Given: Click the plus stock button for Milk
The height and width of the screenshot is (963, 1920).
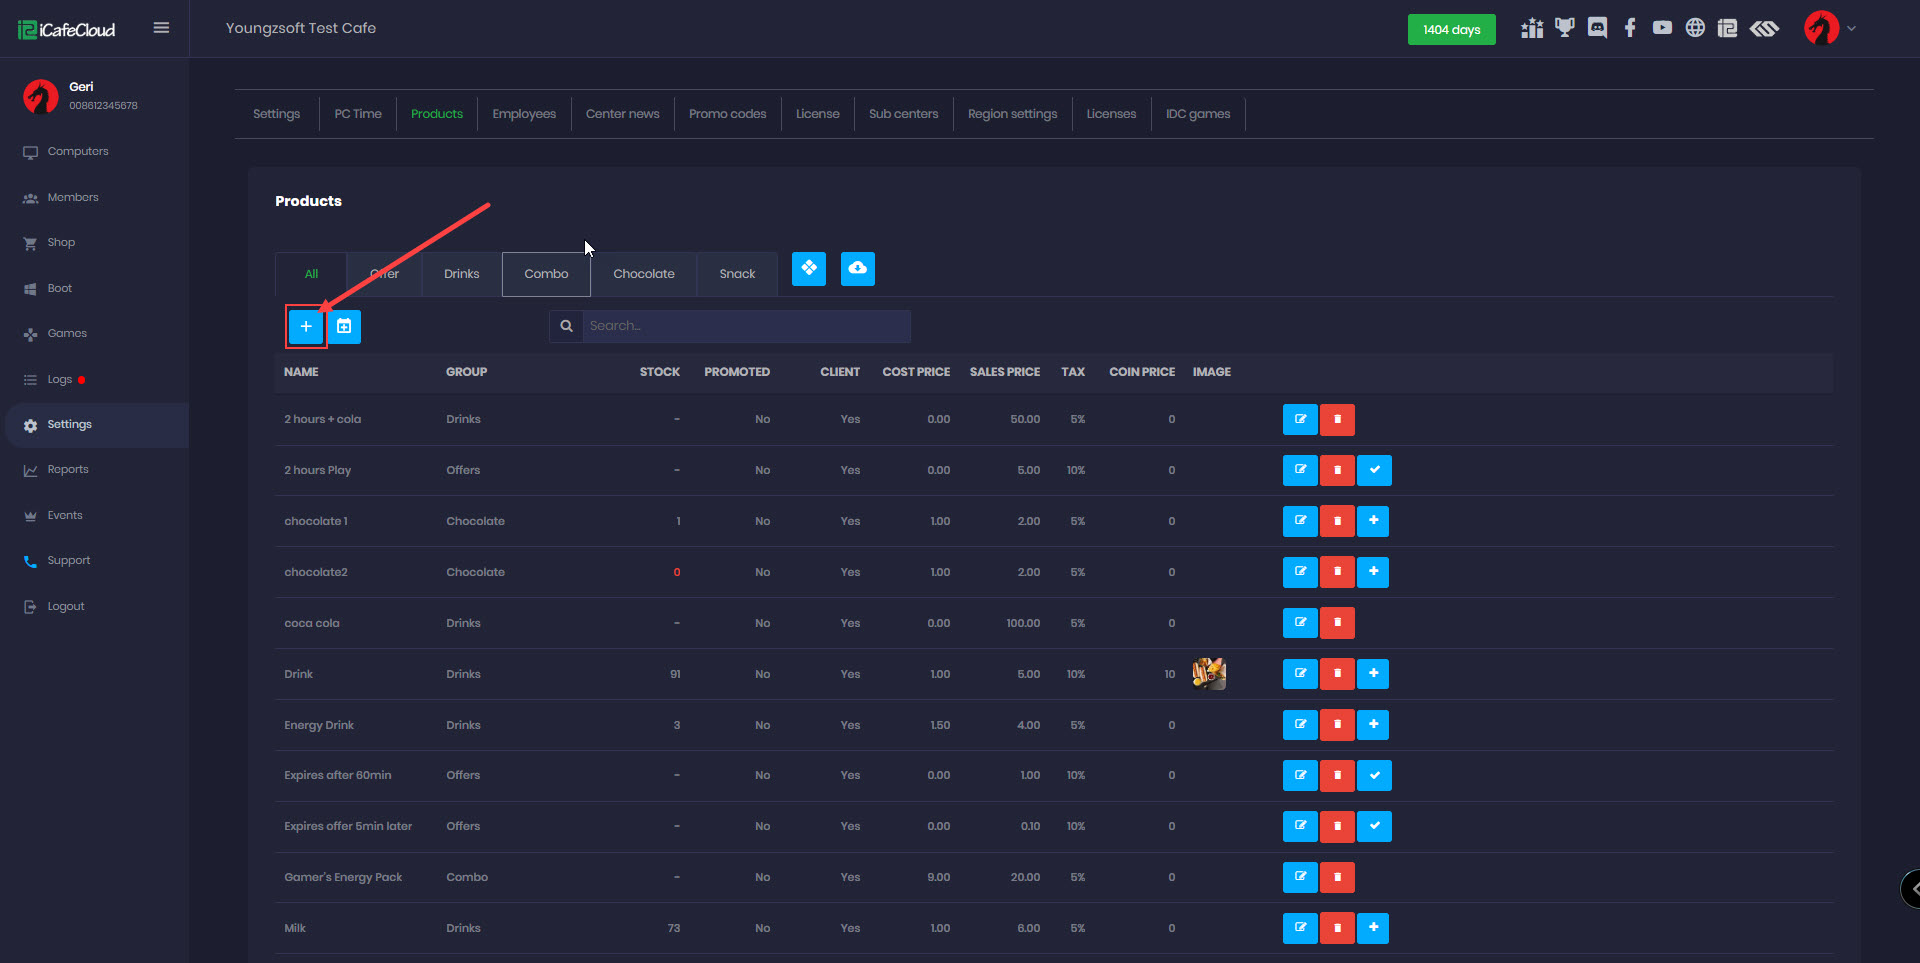Looking at the screenshot, I should click(x=1373, y=928).
